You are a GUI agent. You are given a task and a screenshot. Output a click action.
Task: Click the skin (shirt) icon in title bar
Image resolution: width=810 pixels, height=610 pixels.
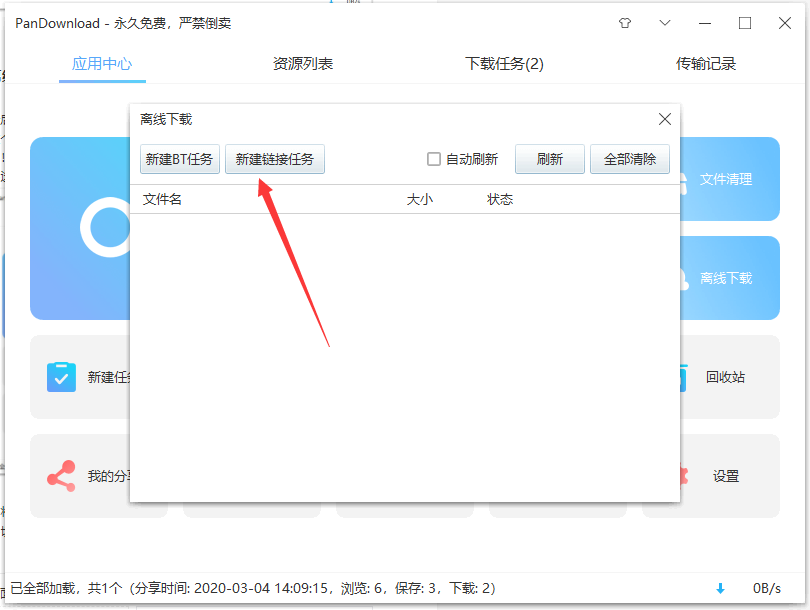coord(625,23)
